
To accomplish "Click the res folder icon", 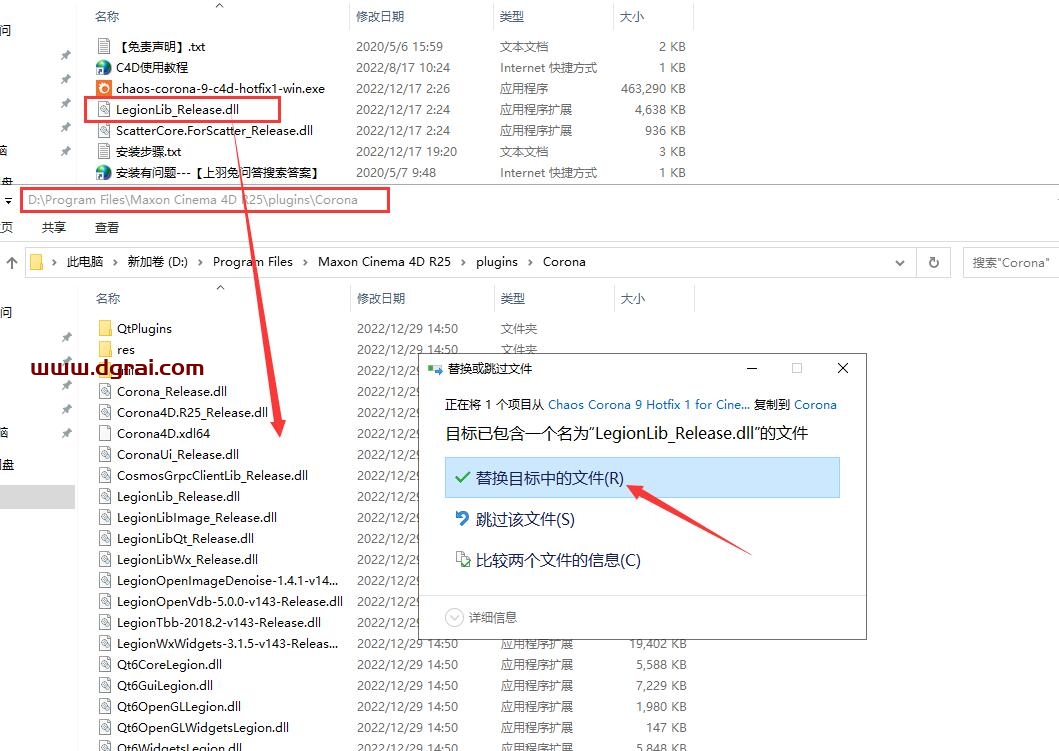I will click(106, 349).
